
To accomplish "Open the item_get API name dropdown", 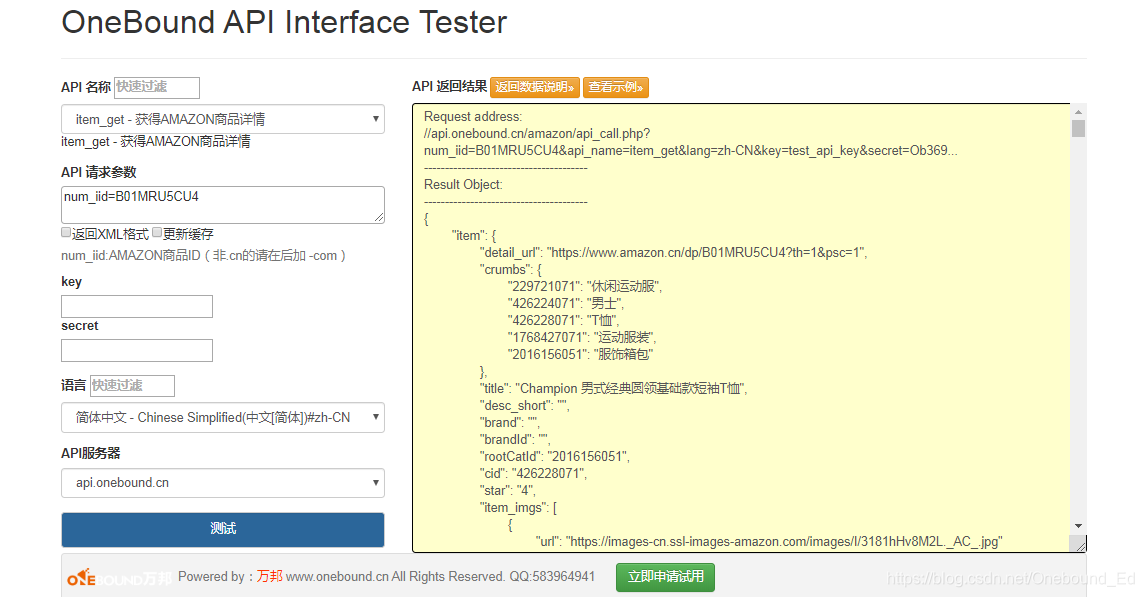I will [x=223, y=119].
